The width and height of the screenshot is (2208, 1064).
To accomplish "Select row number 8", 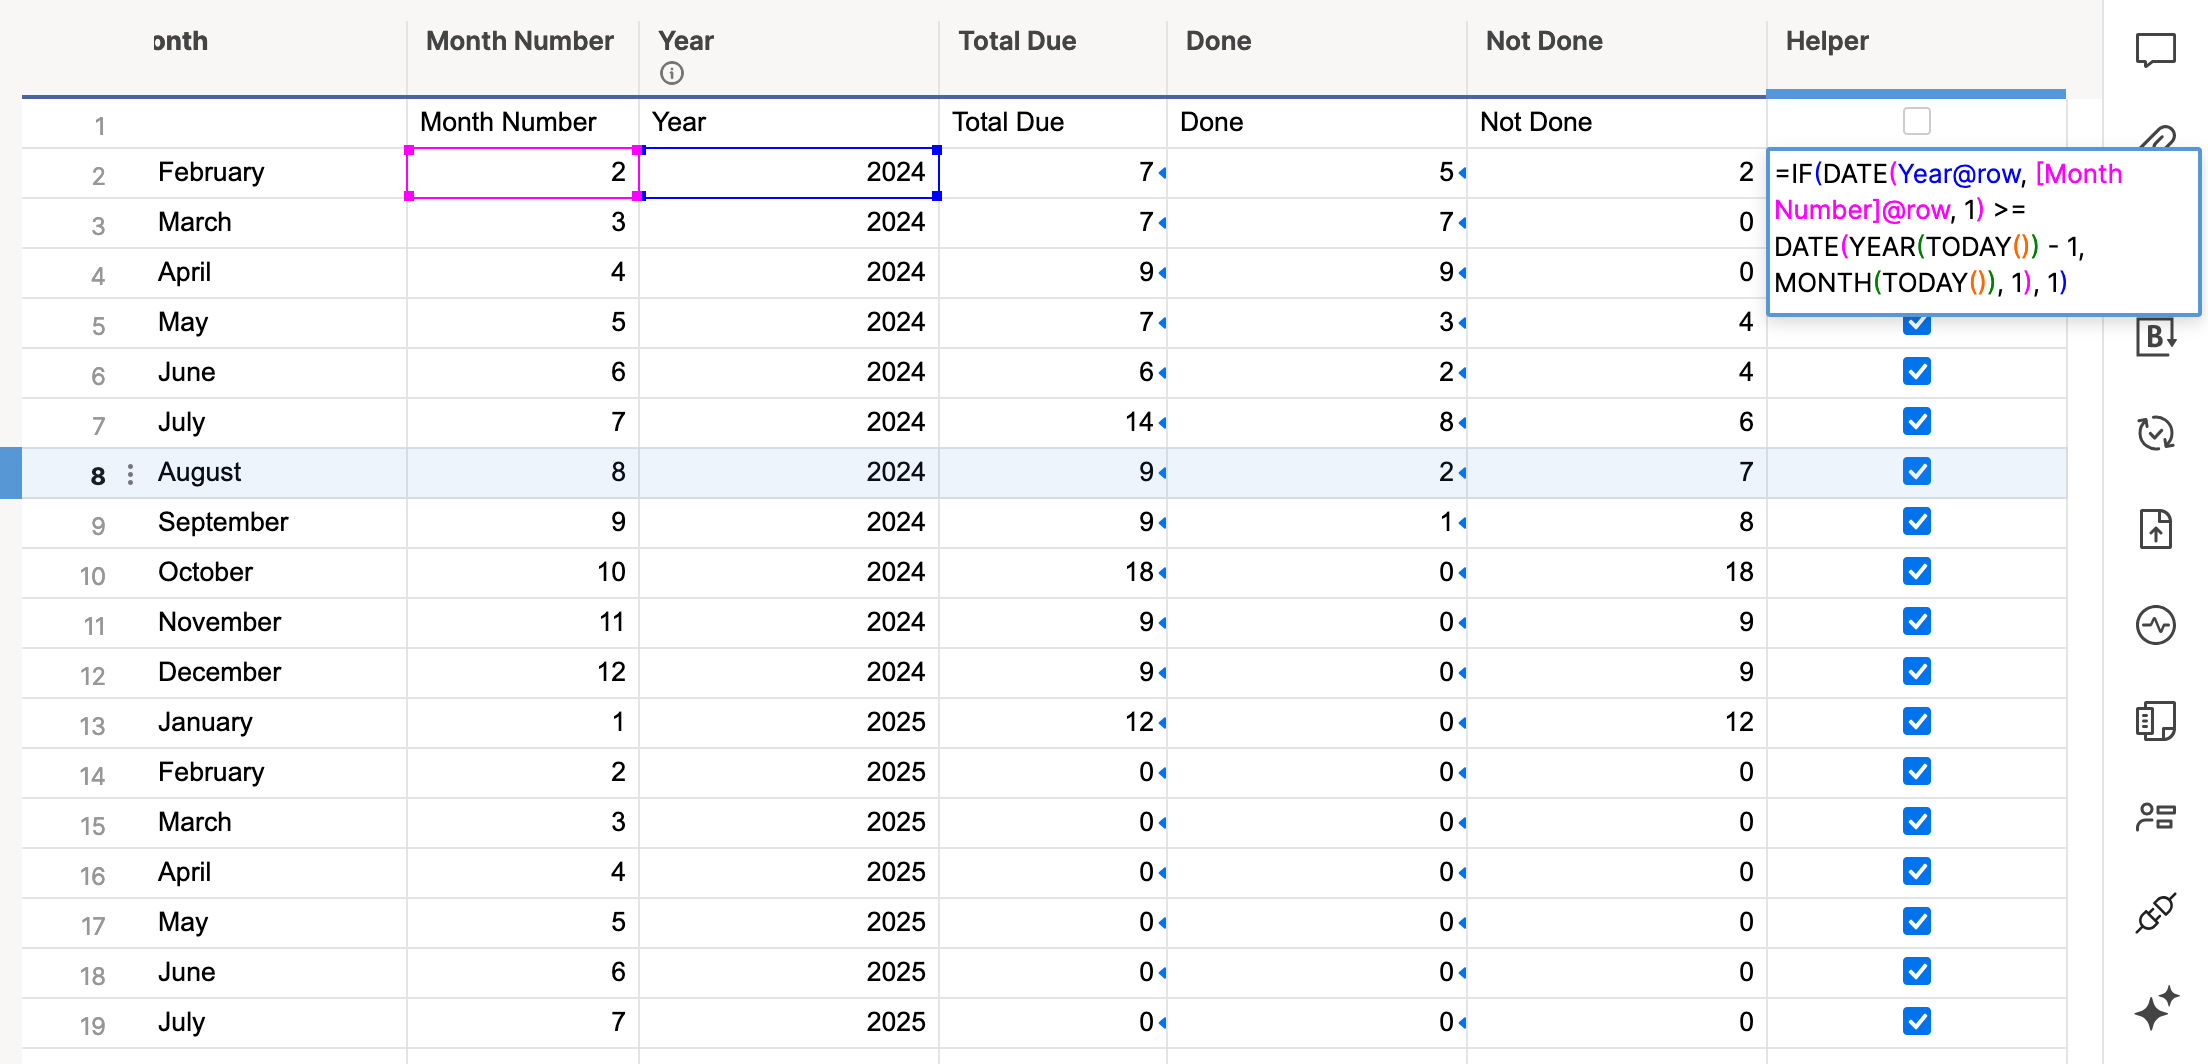I will (x=98, y=475).
